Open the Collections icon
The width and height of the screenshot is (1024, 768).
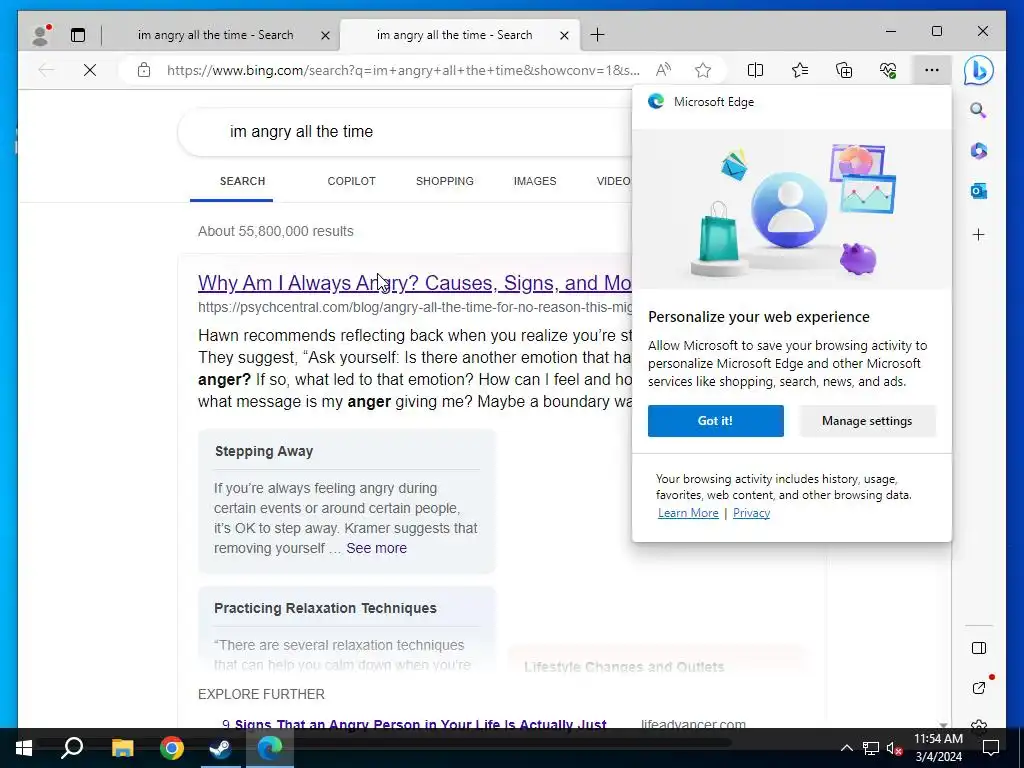pyautogui.click(x=844, y=70)
